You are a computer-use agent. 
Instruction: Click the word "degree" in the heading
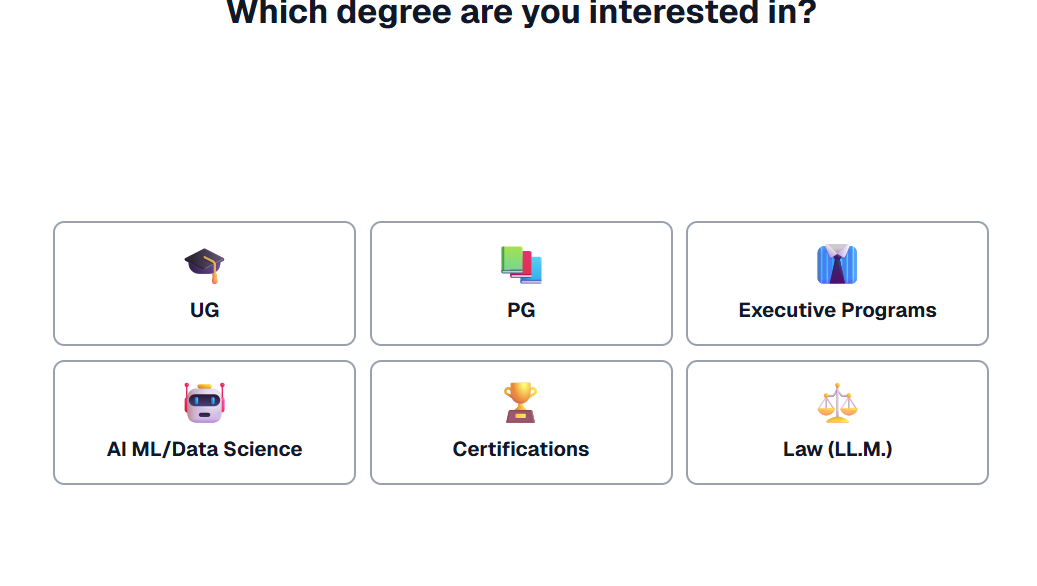coord(383,13)
